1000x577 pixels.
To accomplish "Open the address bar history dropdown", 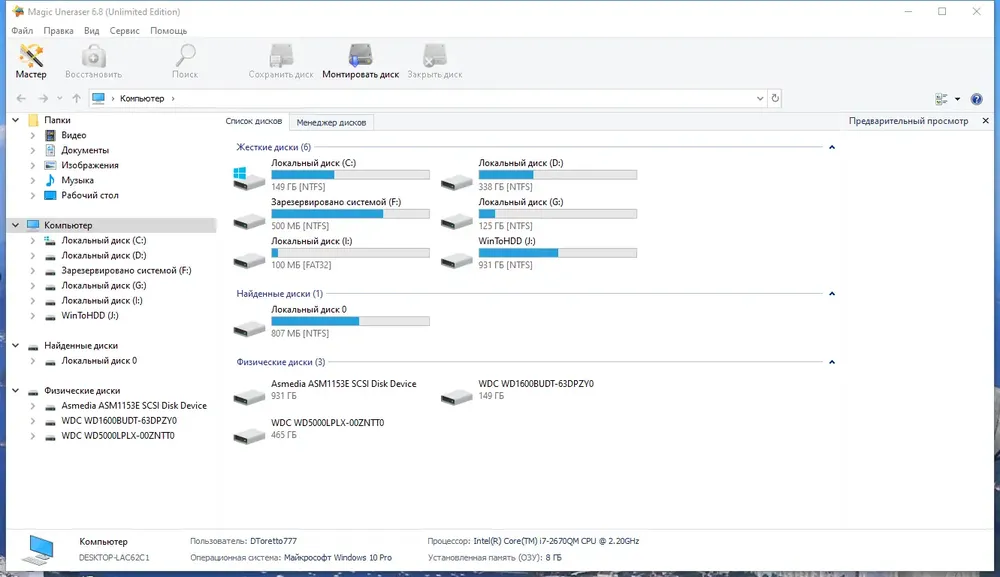I will click(x=760, y=98).
